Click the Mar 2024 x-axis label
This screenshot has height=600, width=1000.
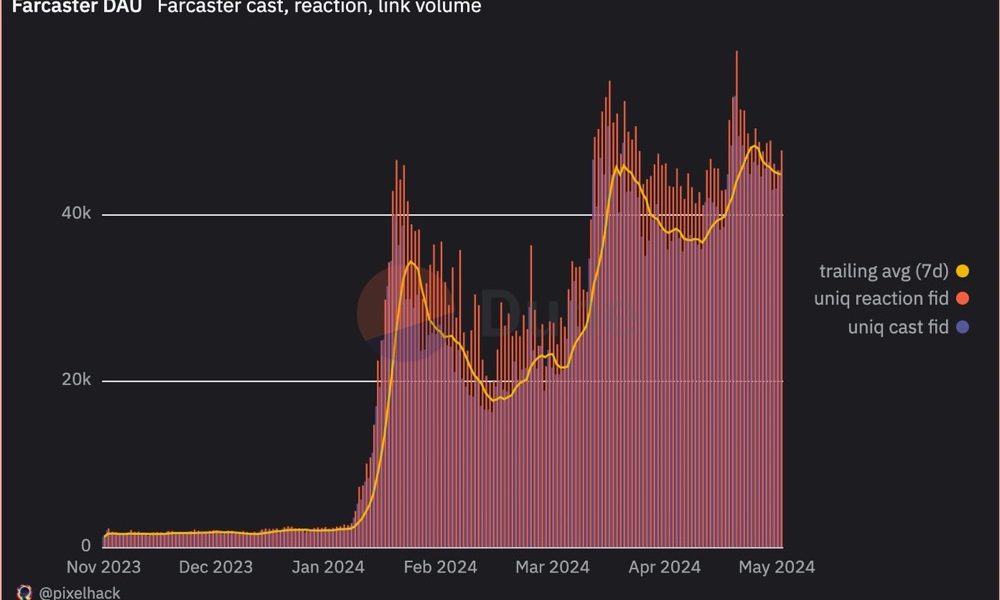pos(552,567)
